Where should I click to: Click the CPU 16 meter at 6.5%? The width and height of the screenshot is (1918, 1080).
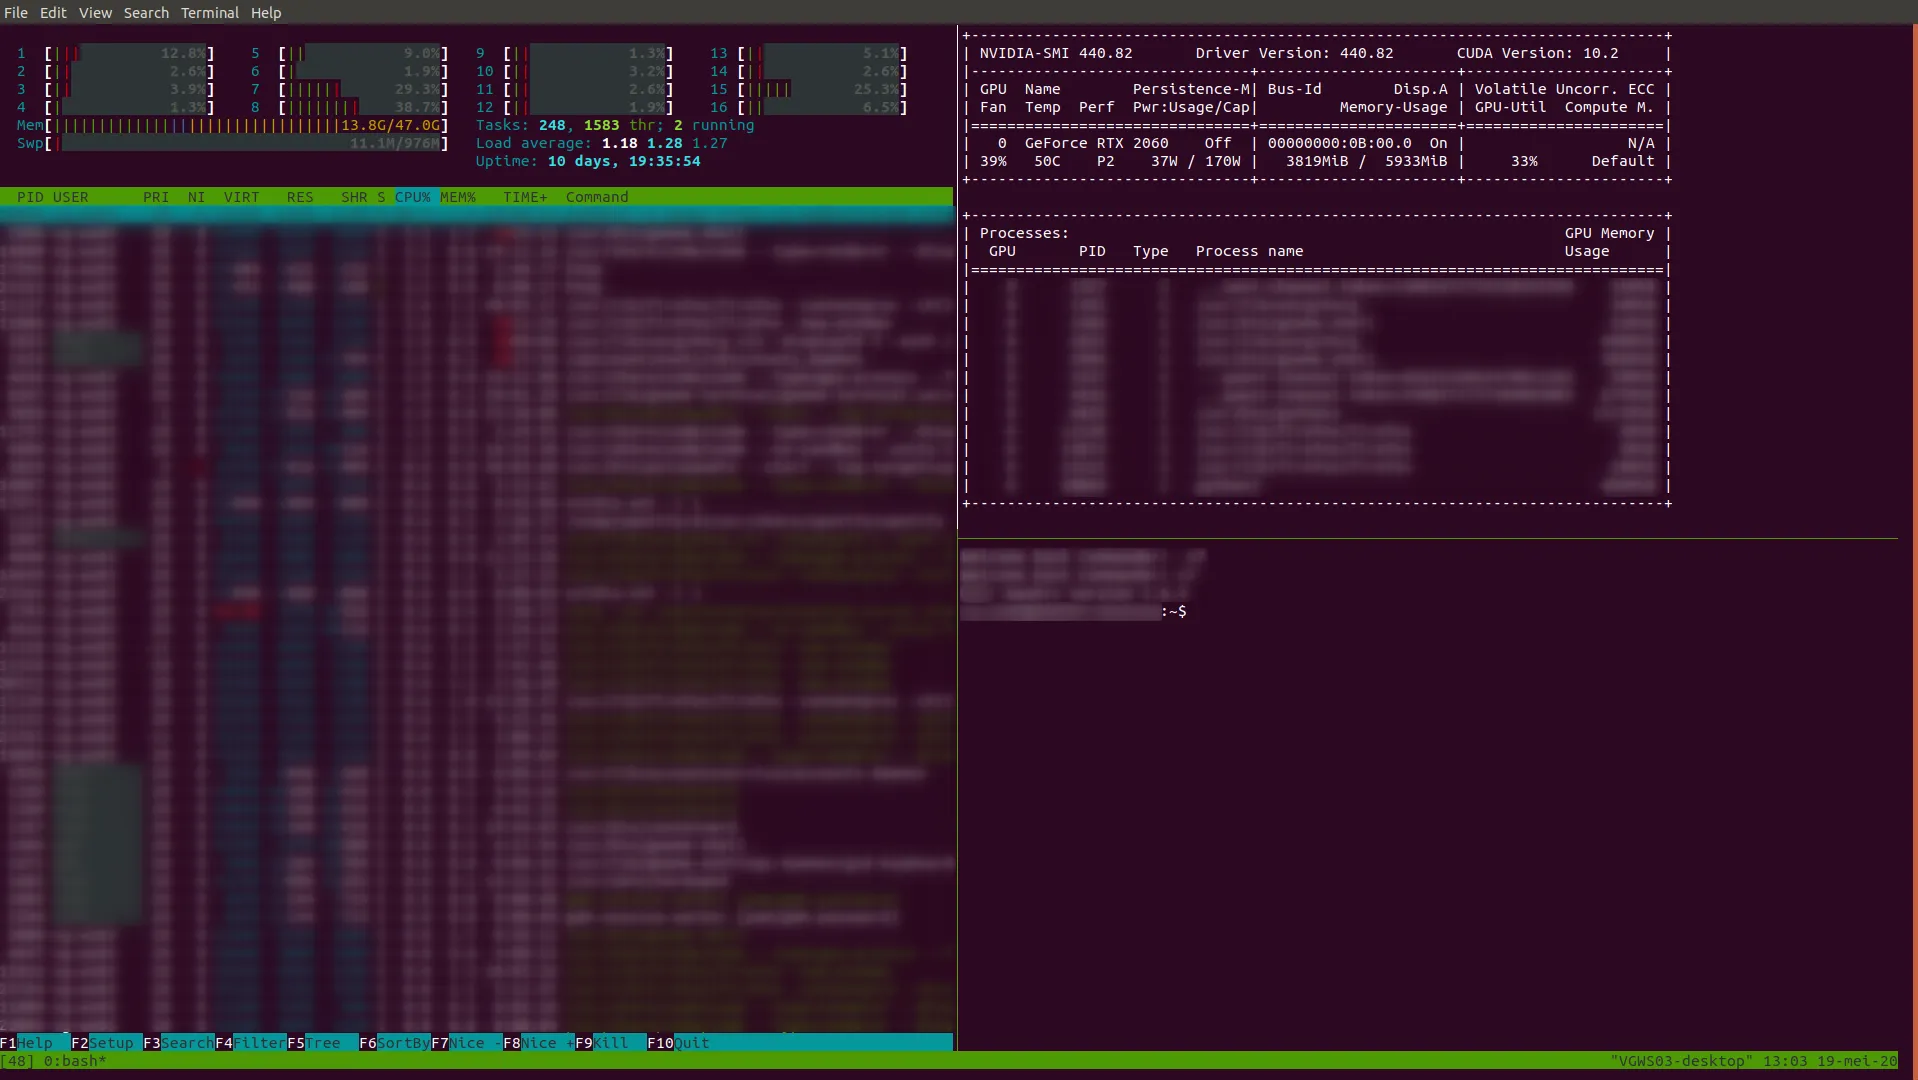(809, 107)
